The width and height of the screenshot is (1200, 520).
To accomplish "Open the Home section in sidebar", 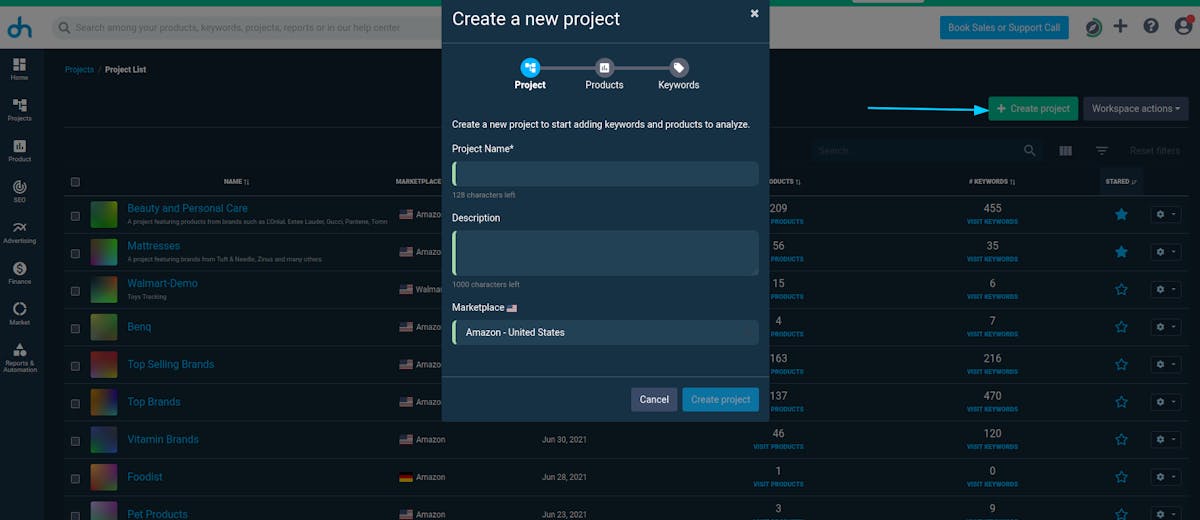I will pos(20,68).
